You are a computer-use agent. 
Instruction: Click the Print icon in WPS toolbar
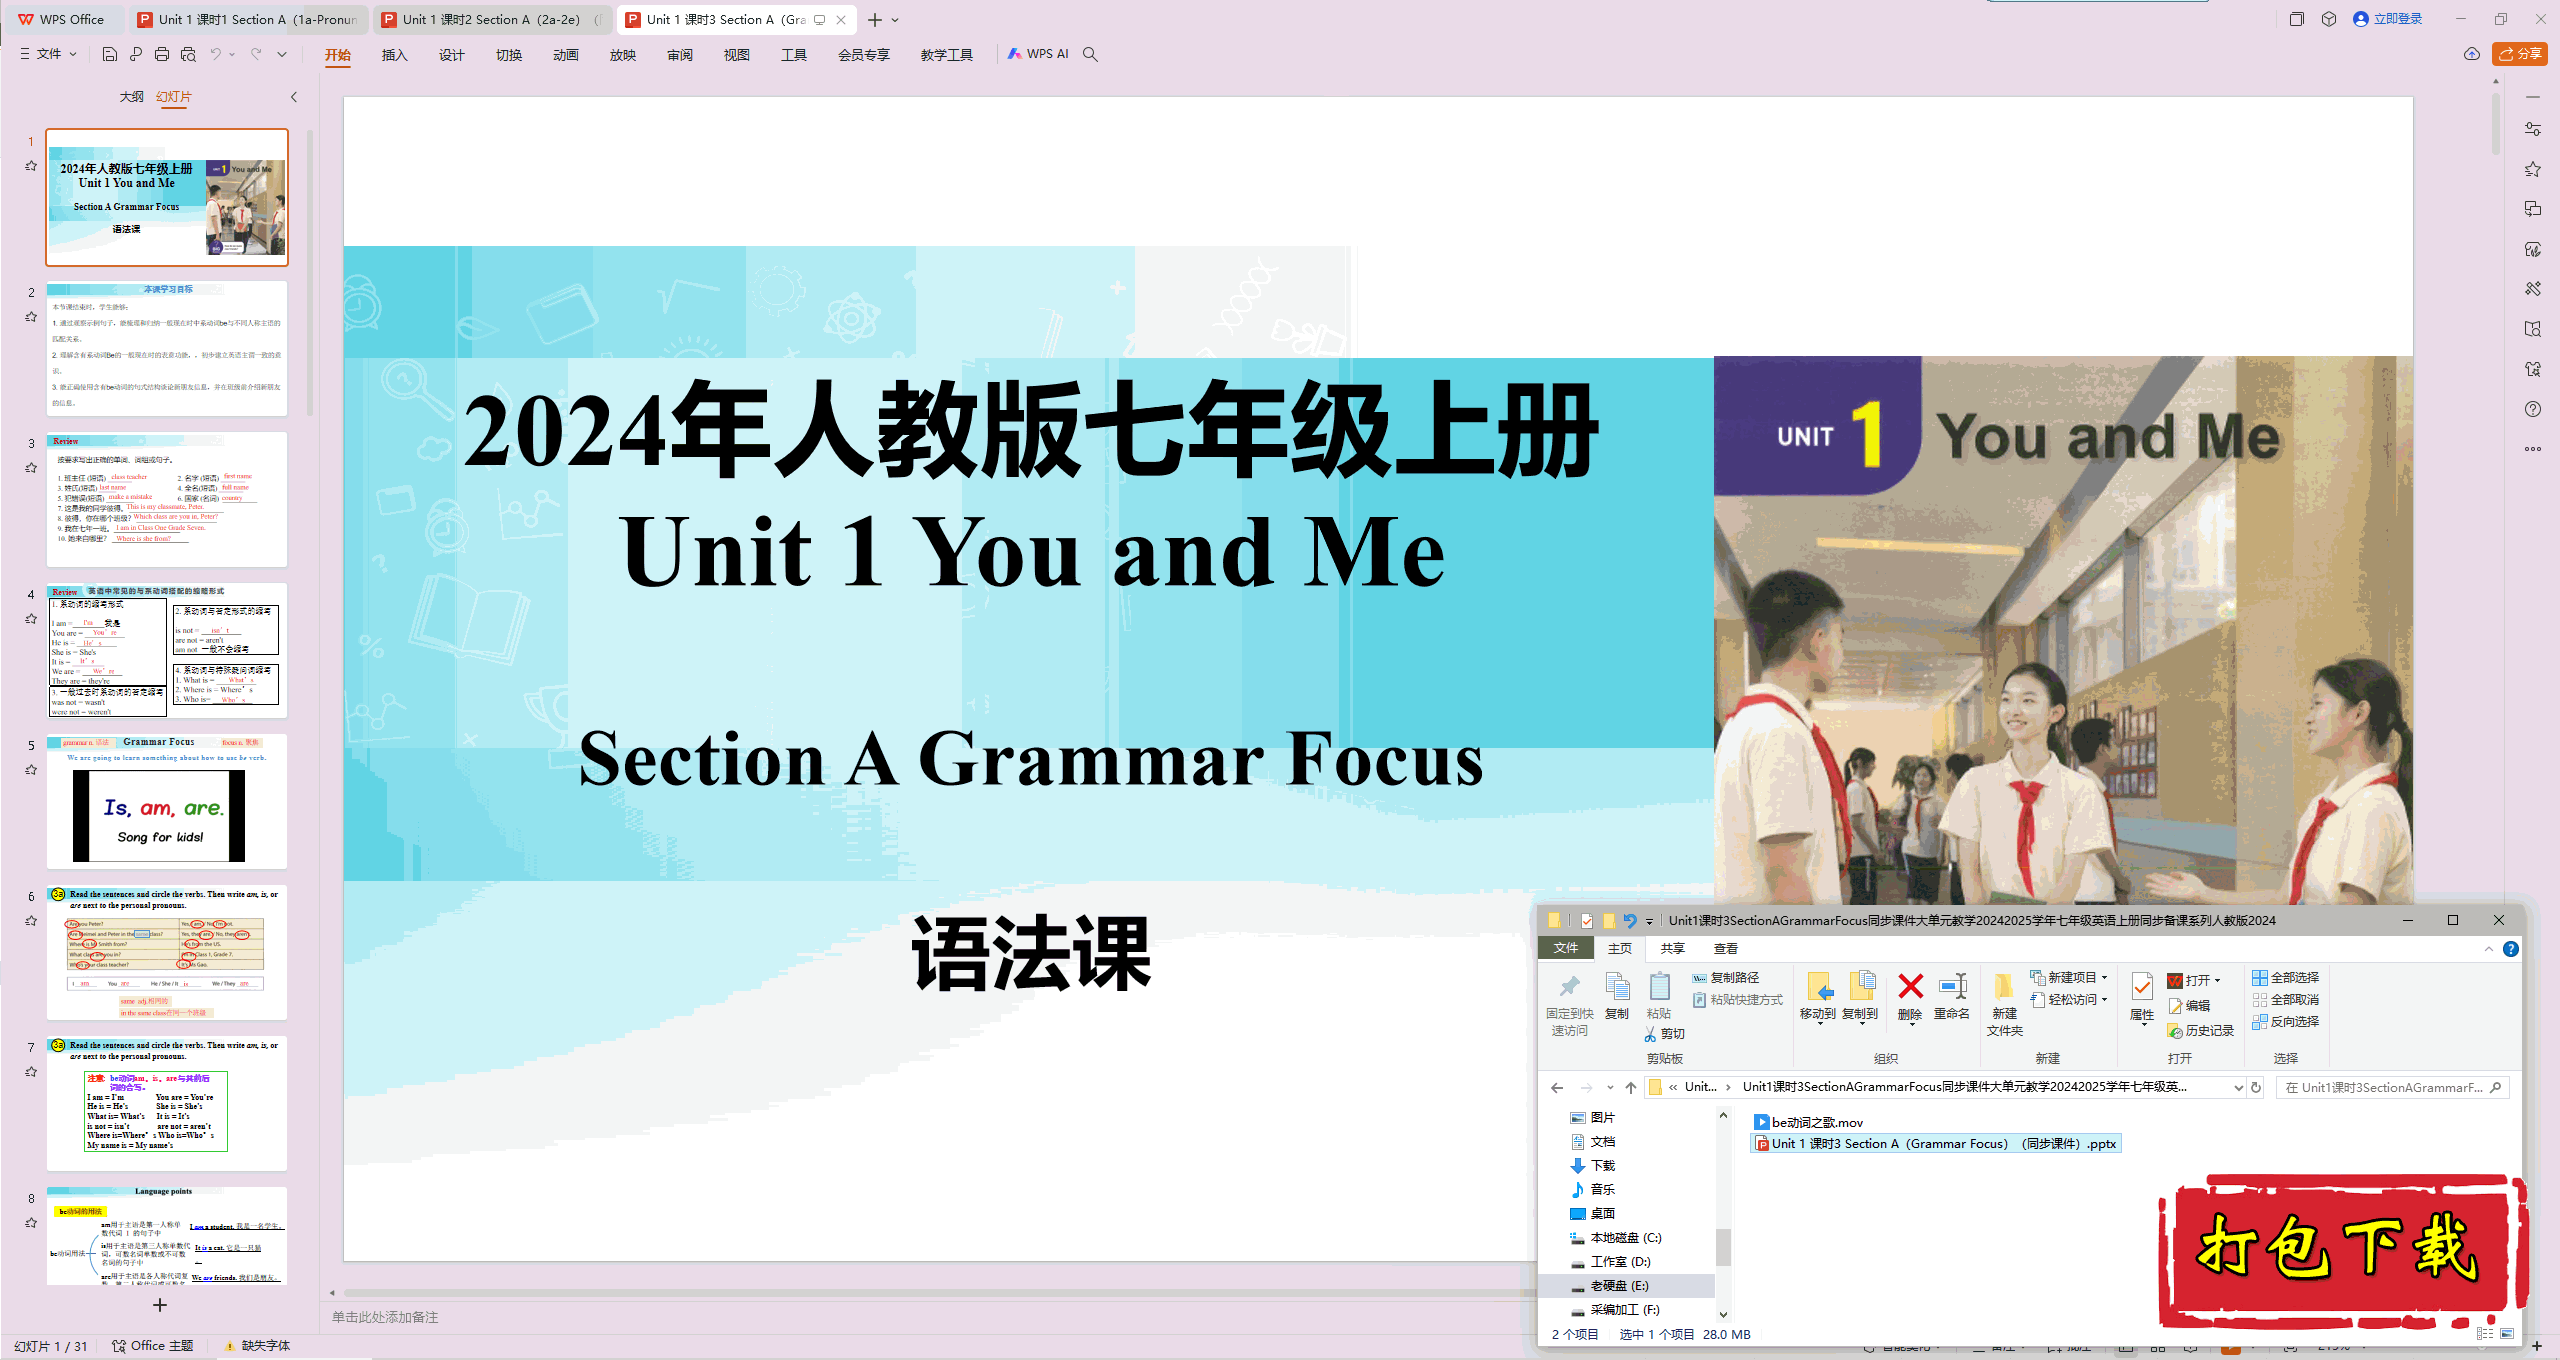click(x=162, y=54)
